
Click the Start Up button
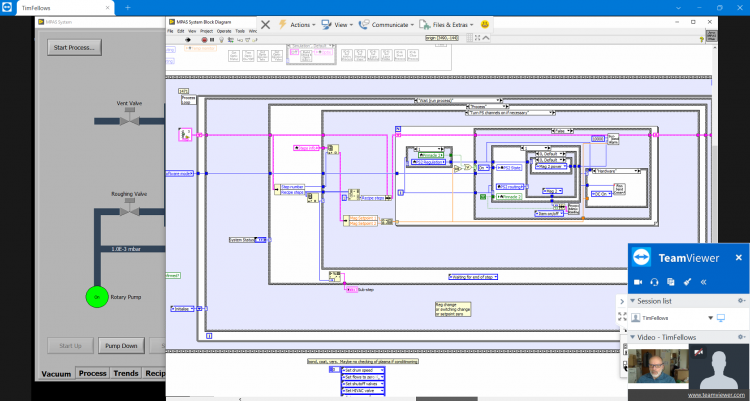click(70, 345)
